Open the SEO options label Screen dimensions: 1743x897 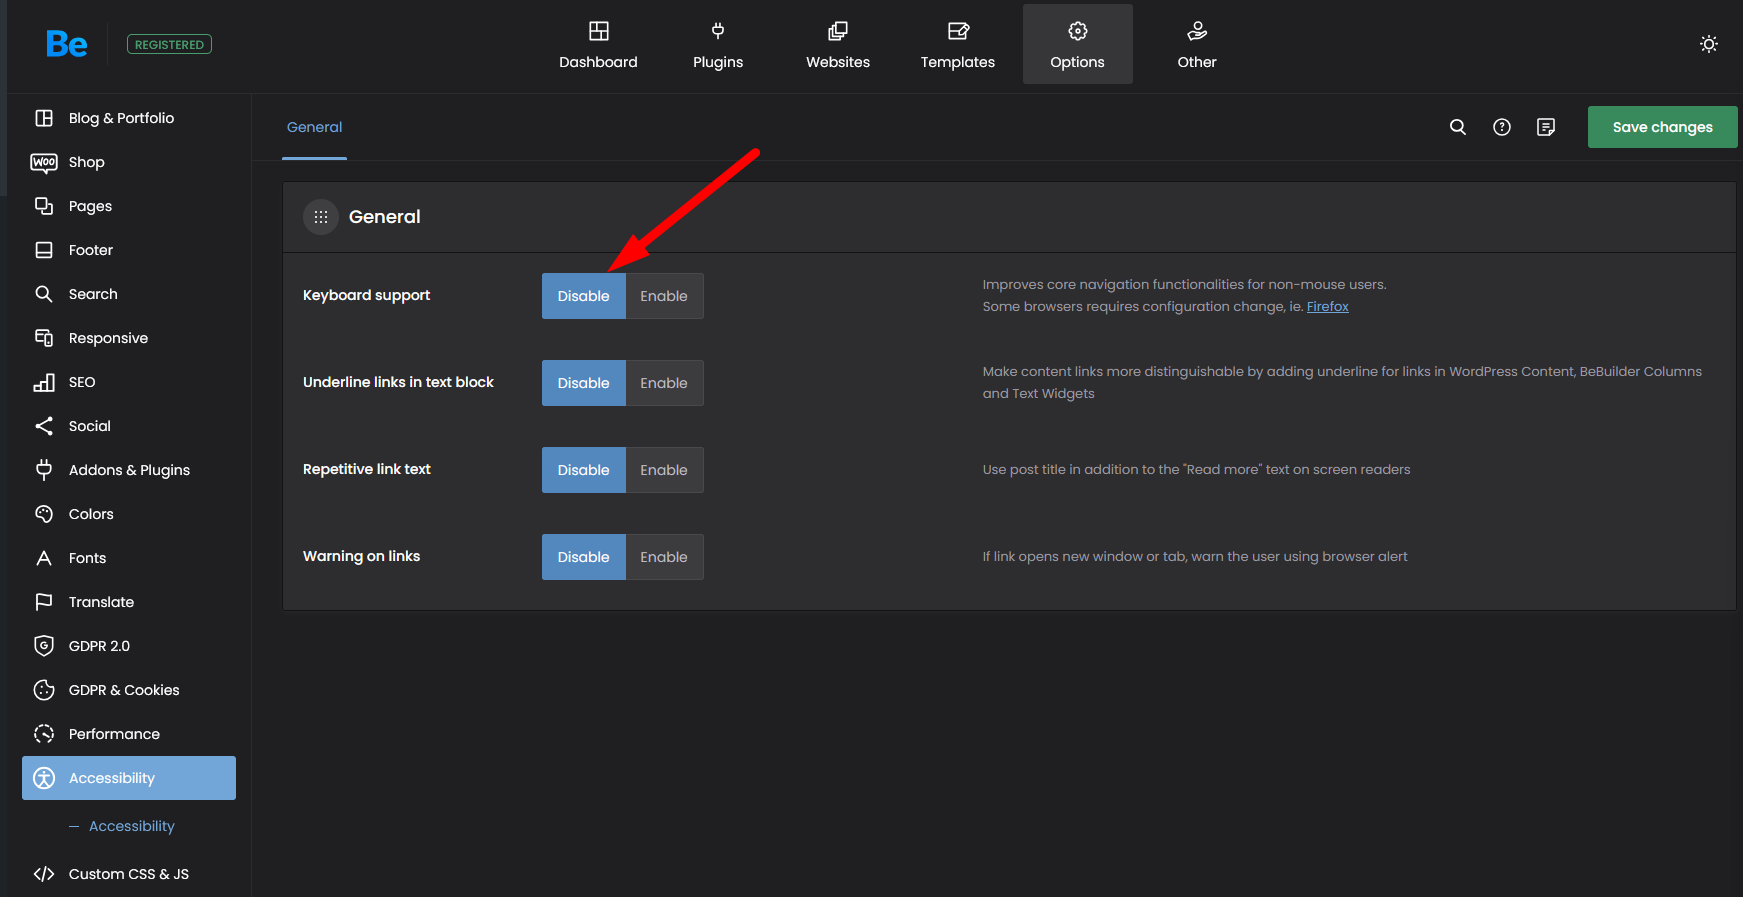(82, 382)
